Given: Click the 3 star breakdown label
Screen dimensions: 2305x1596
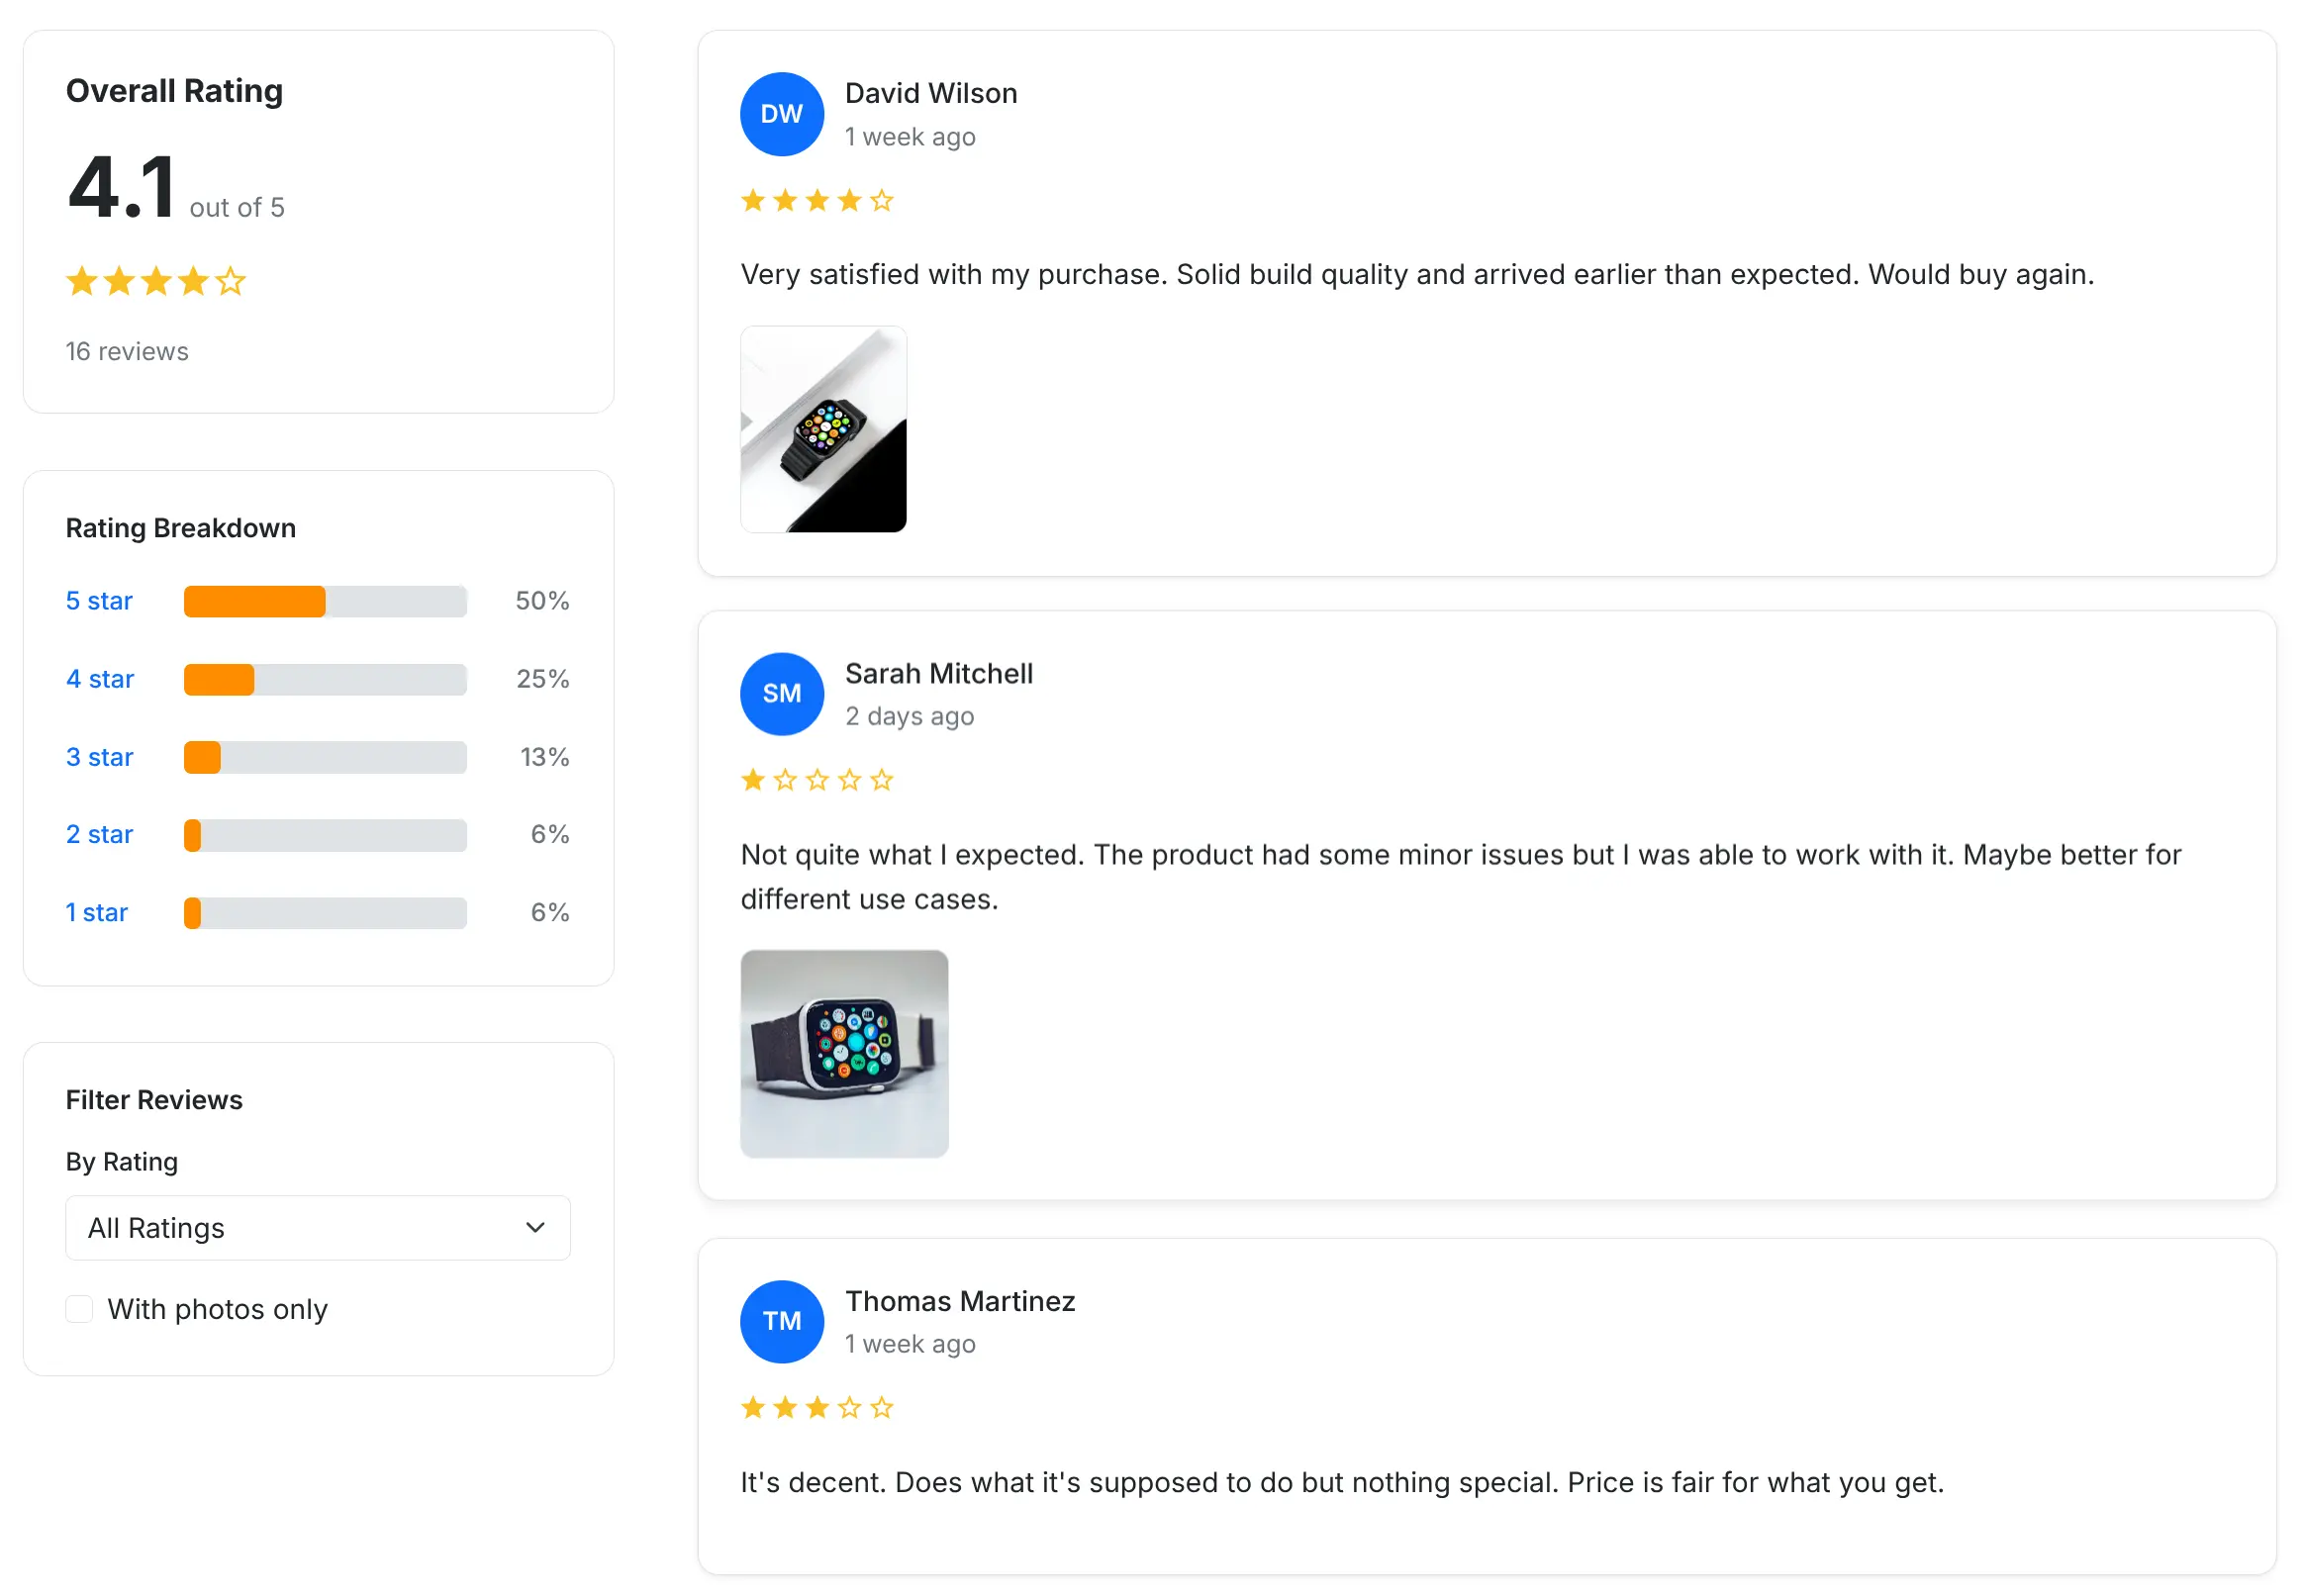Looking at the screenshot, I should coord(99,757).
